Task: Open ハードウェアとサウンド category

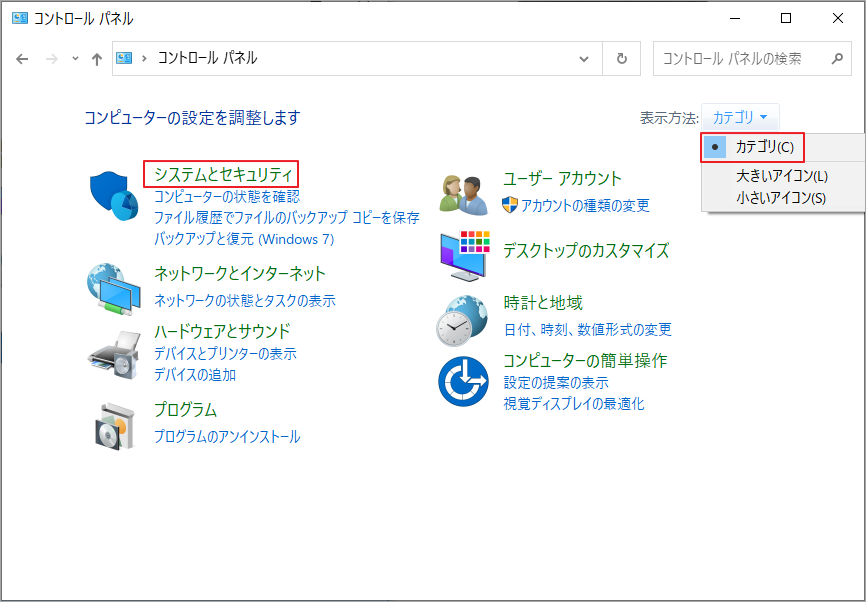Action: click(222, 331)
